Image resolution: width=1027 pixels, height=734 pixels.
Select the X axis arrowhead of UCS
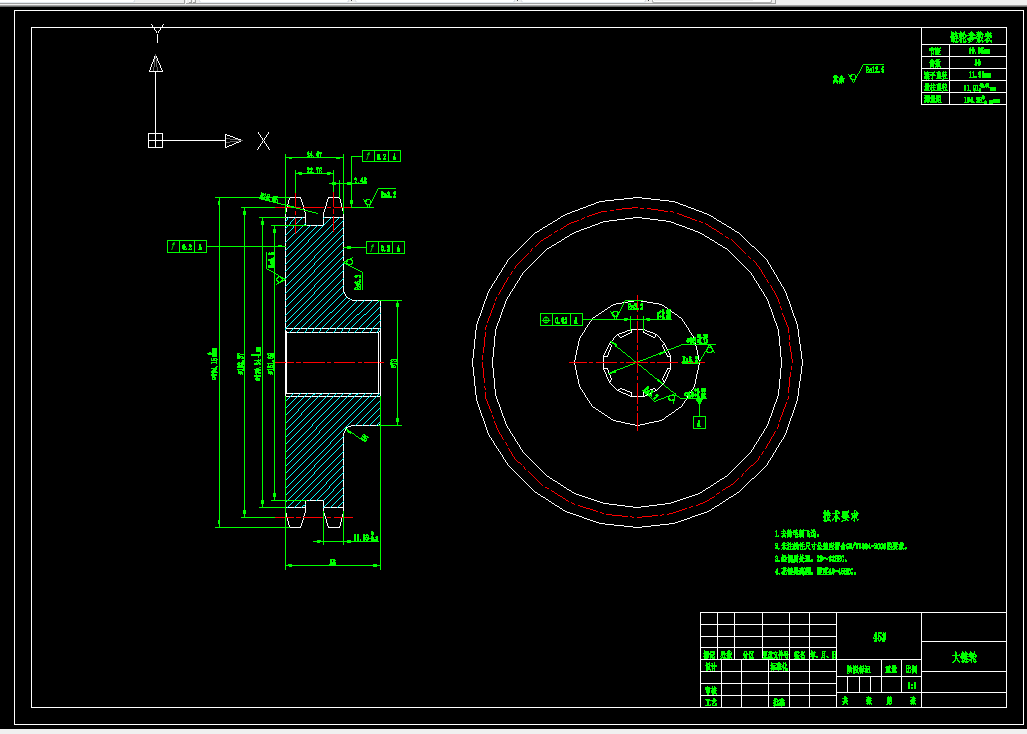[x=233, y=141]
